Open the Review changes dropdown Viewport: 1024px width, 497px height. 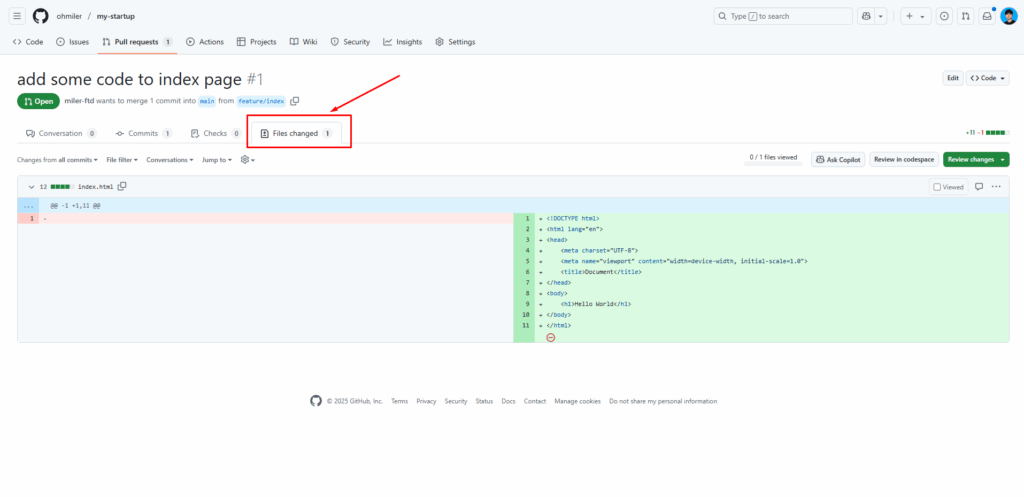(x=975, y=159)
